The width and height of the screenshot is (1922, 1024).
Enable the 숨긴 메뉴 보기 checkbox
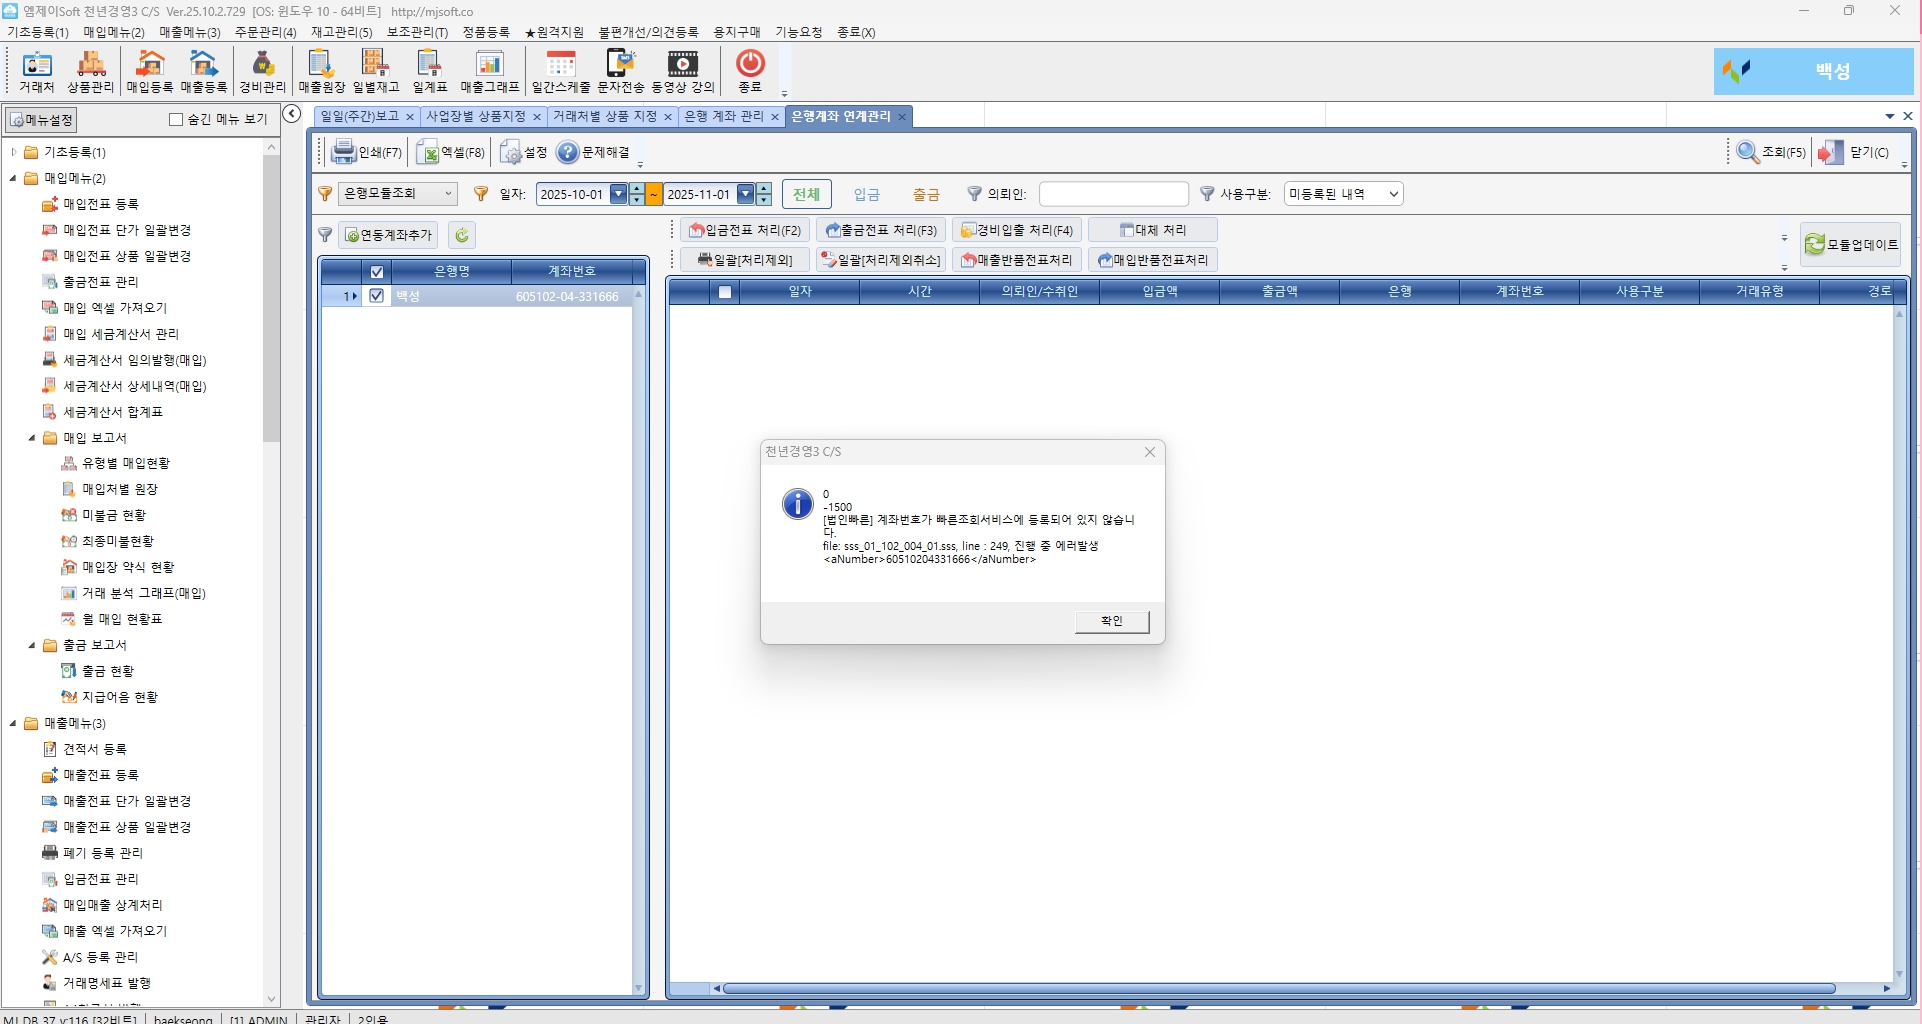click(x=177, y=120)
